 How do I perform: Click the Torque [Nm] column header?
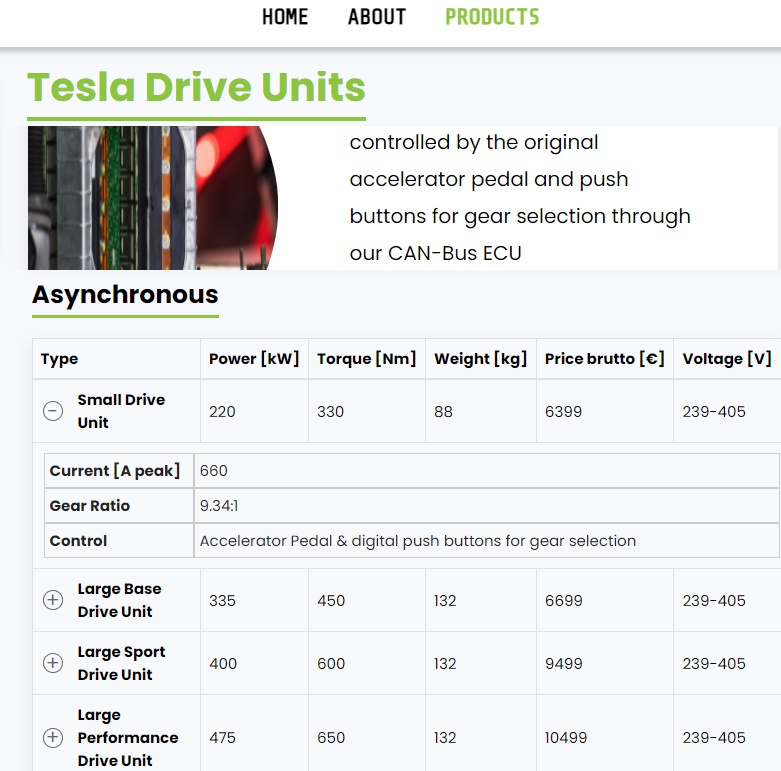366,359
